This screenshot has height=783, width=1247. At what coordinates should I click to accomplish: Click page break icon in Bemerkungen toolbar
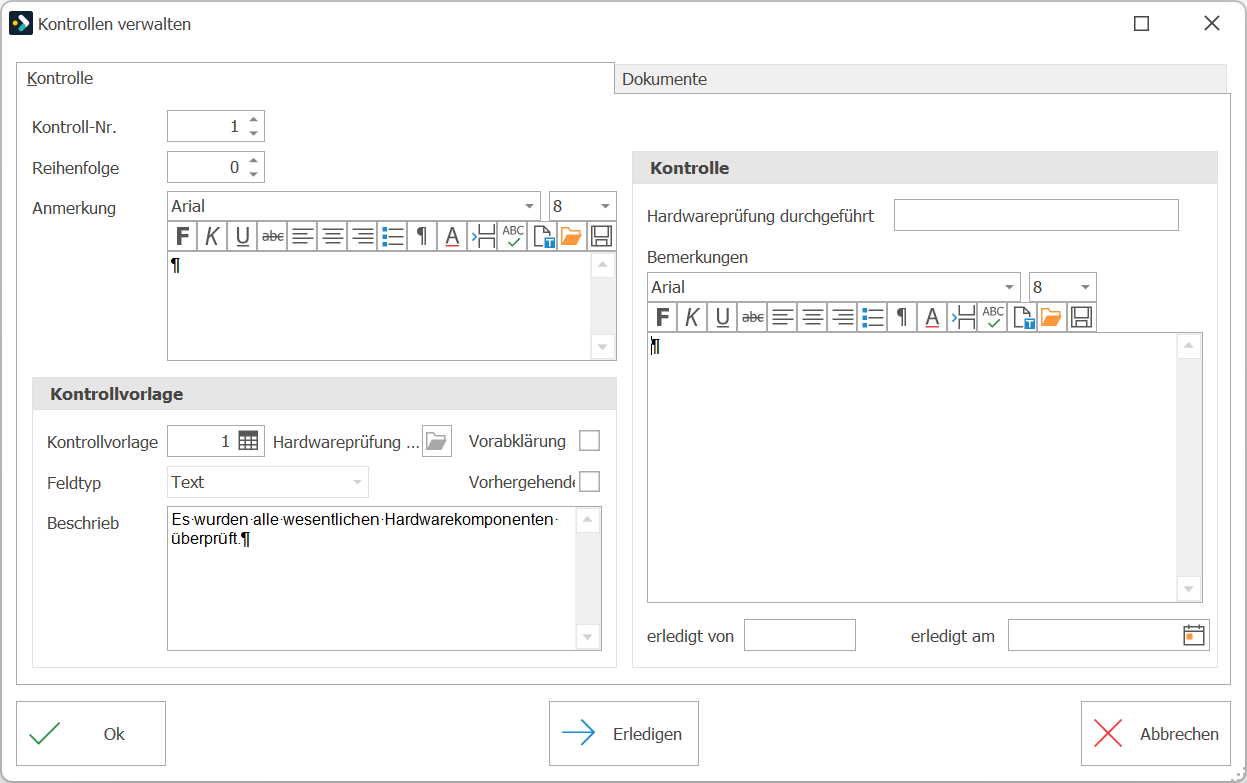coord(962,317)
